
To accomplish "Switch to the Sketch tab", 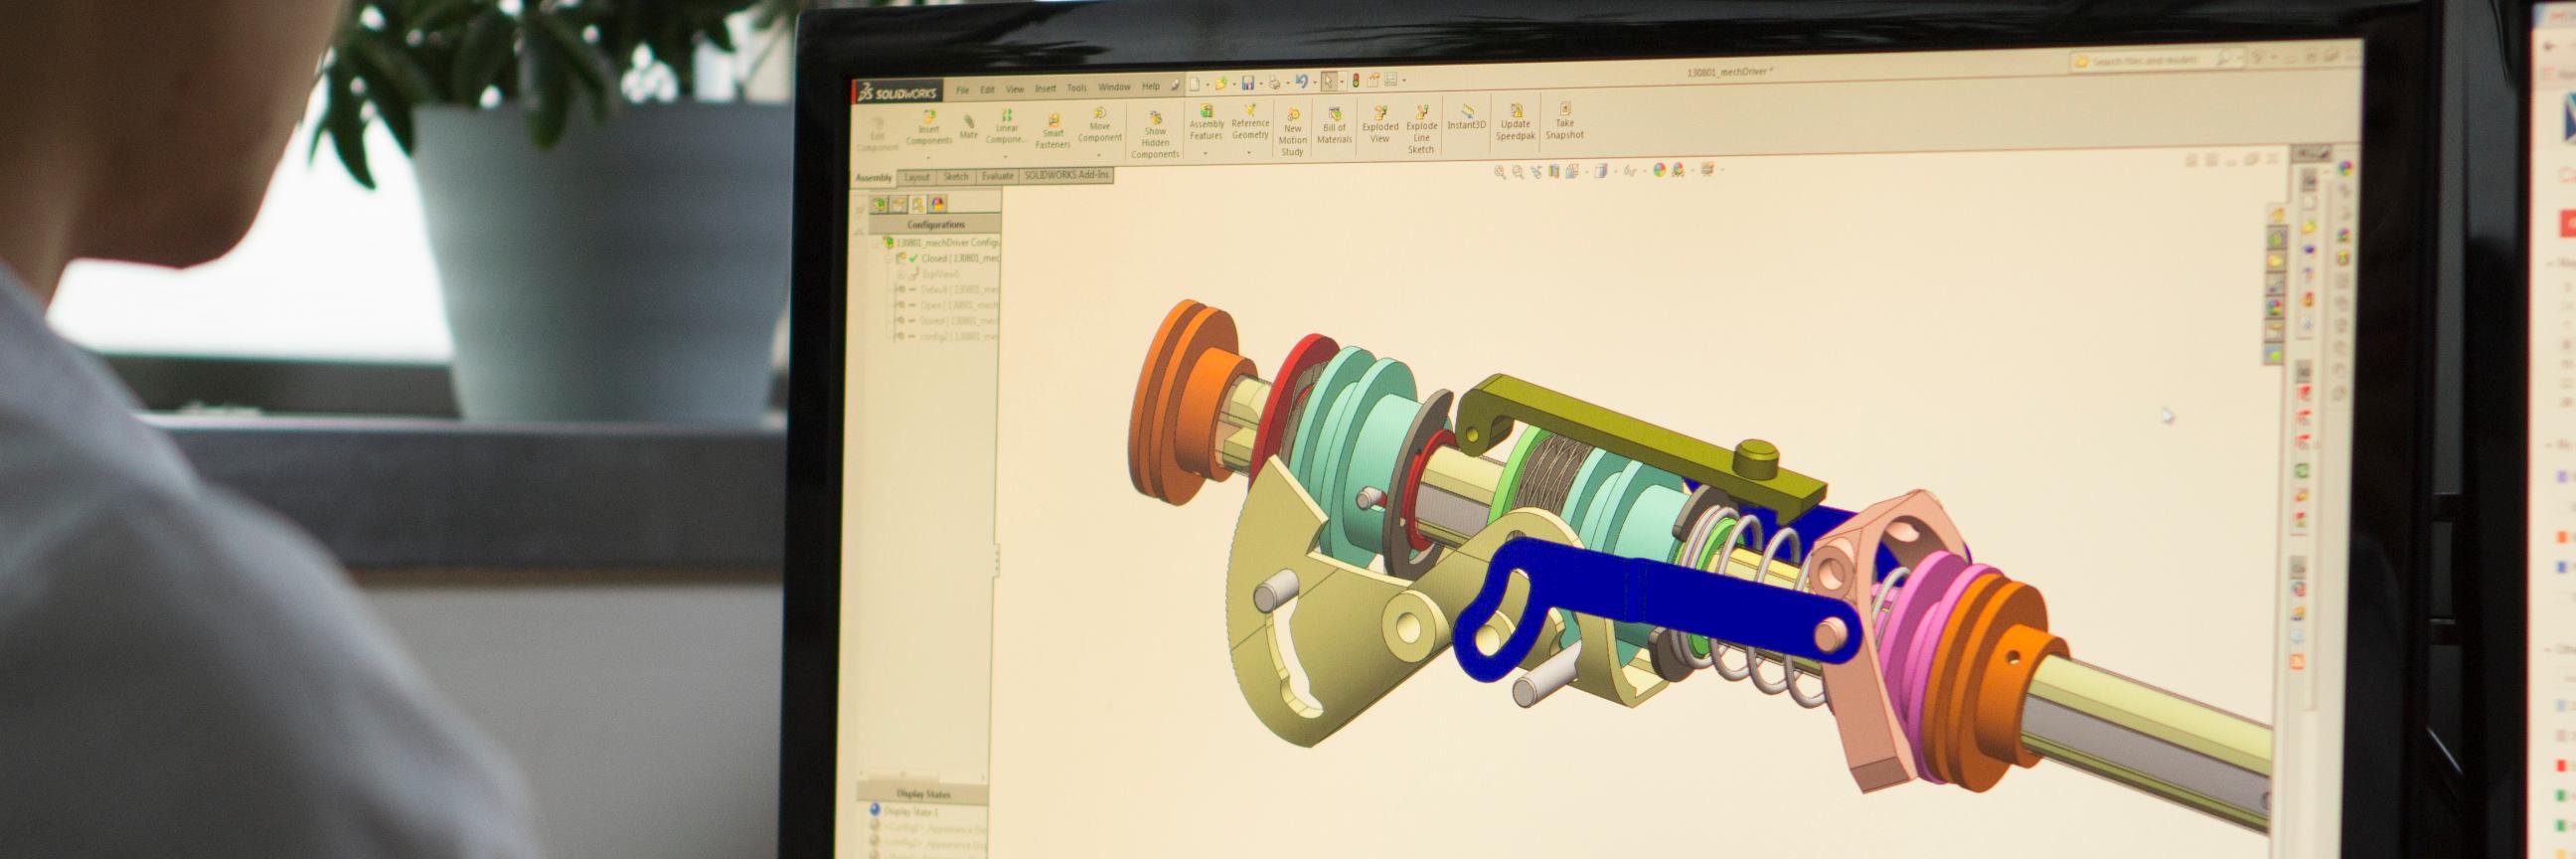I will [x=956, y=177].
